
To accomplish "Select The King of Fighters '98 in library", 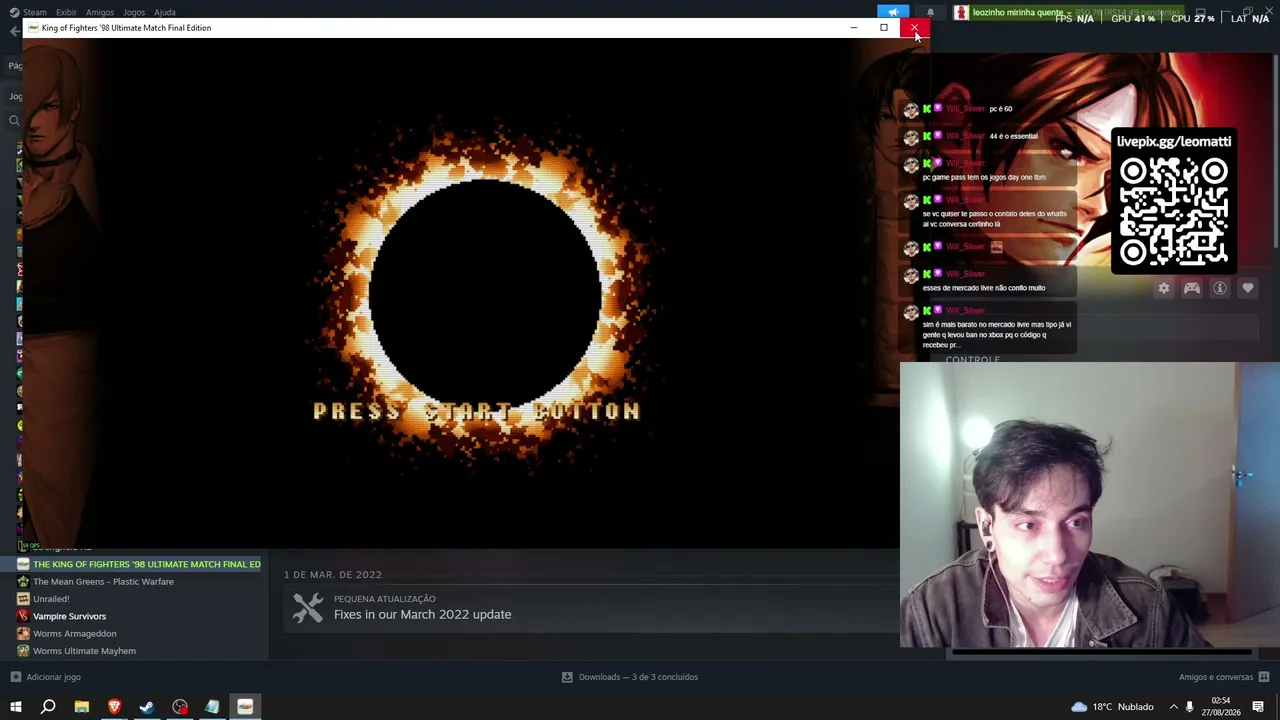I will tap(146, 564).
